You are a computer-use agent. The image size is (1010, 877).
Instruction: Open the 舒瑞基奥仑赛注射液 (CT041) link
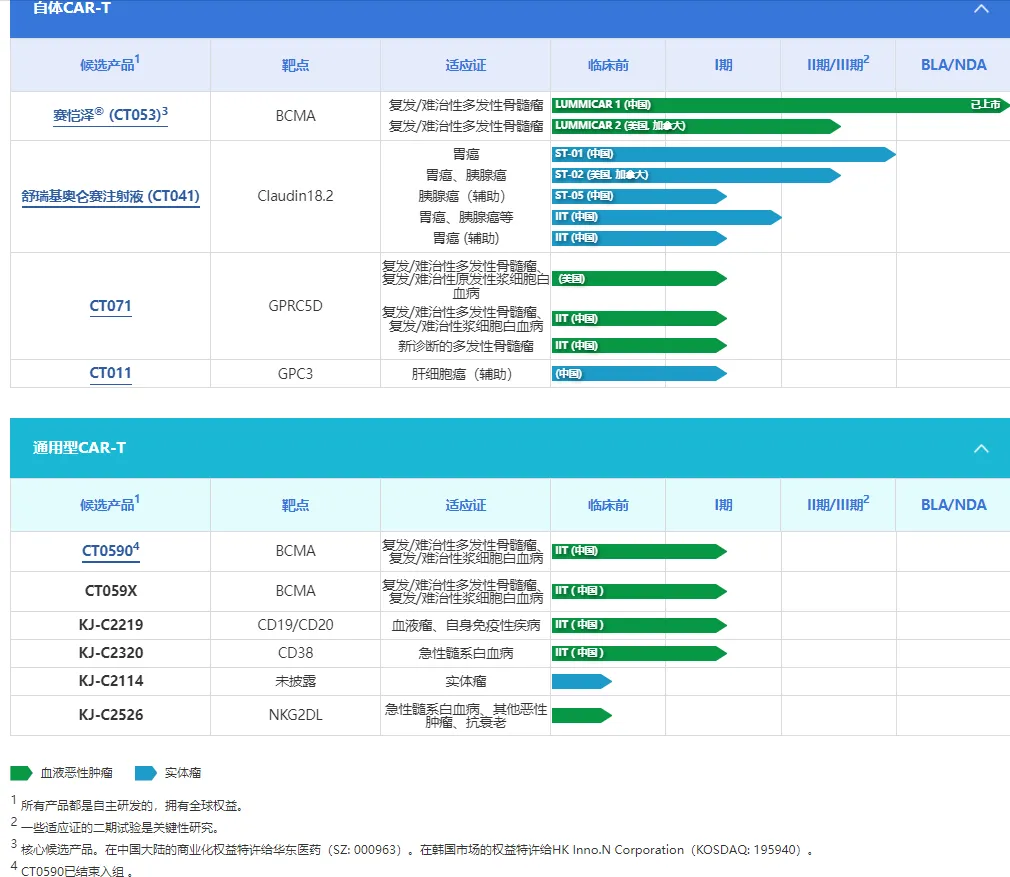pos(110,196)
